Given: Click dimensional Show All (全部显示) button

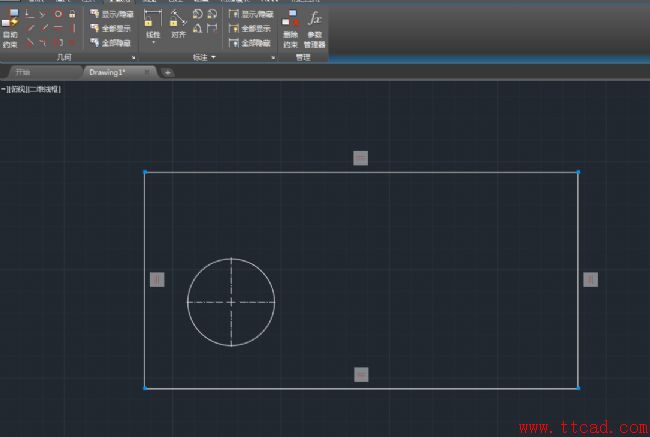Looking at the screenshot, I should 250,29.
